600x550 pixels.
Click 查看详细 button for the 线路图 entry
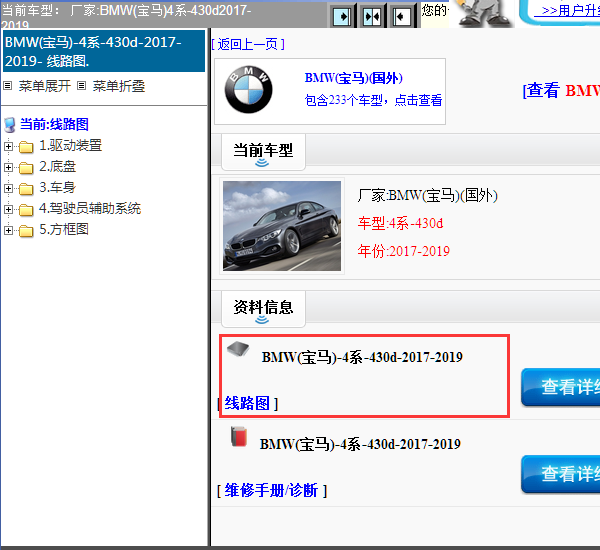(561, 387)
